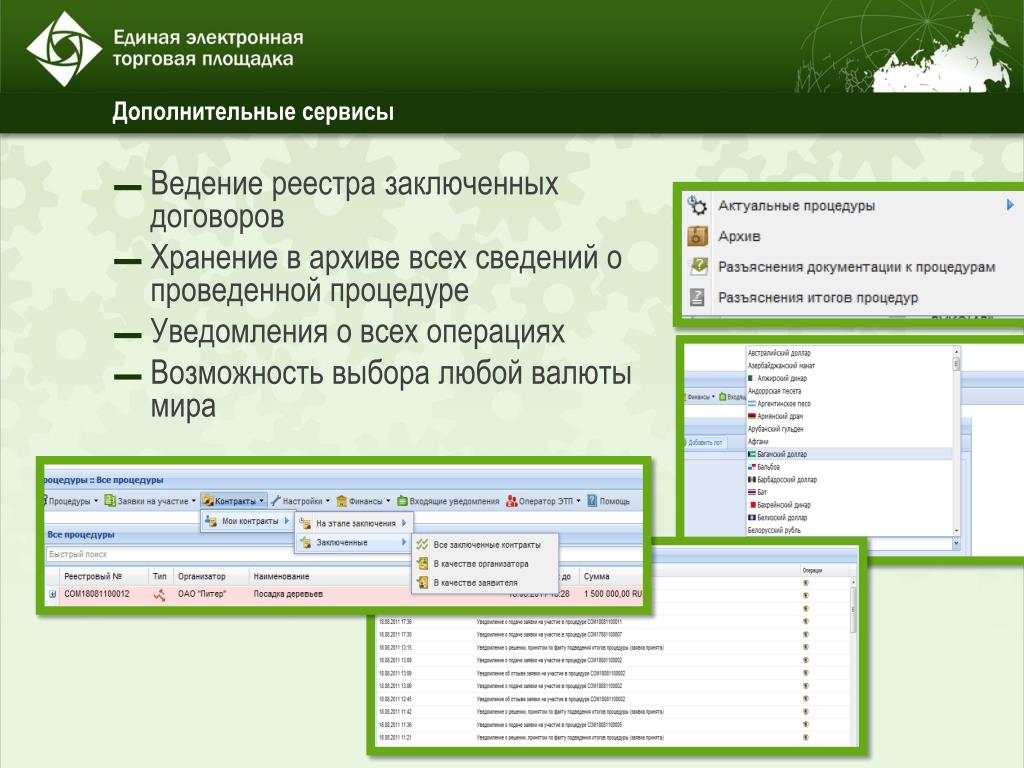Viewport: 1024px width, 768px height.
Task: Click operation icon for the 12:45 notification
Action: [x=805, y=699]
